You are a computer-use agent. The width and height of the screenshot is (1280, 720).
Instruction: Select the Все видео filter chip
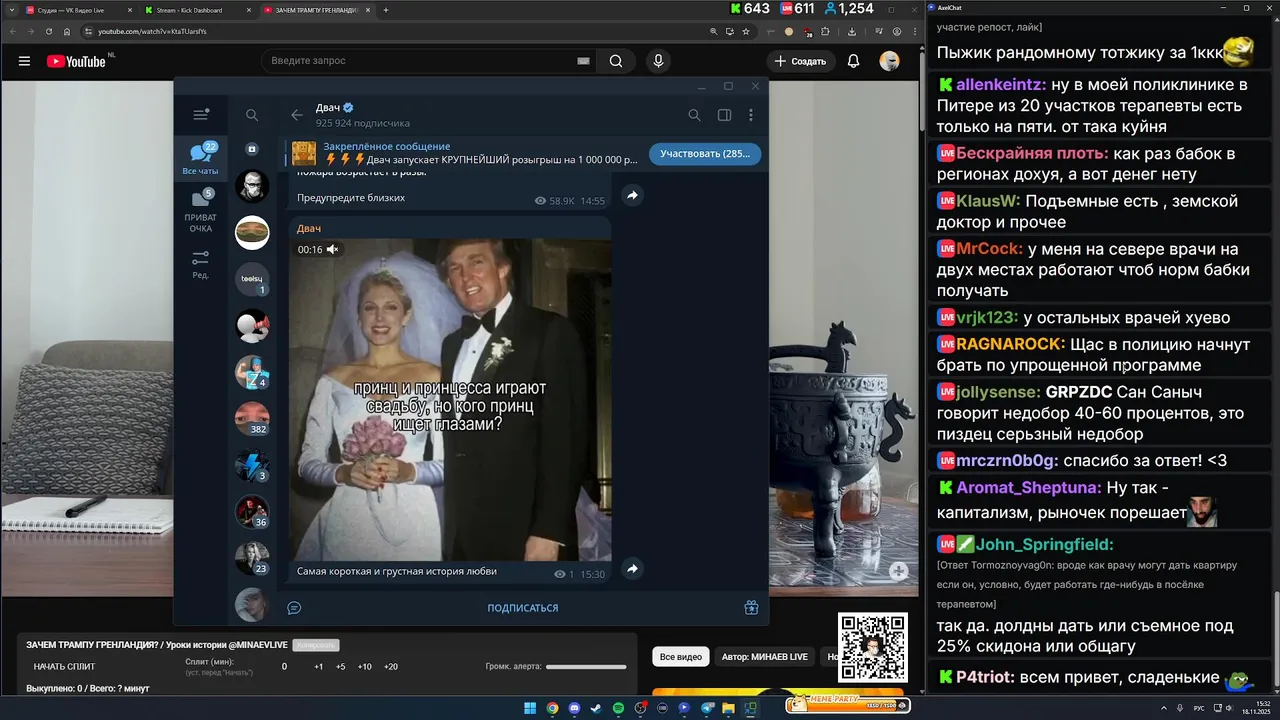(x=681, y=657)
